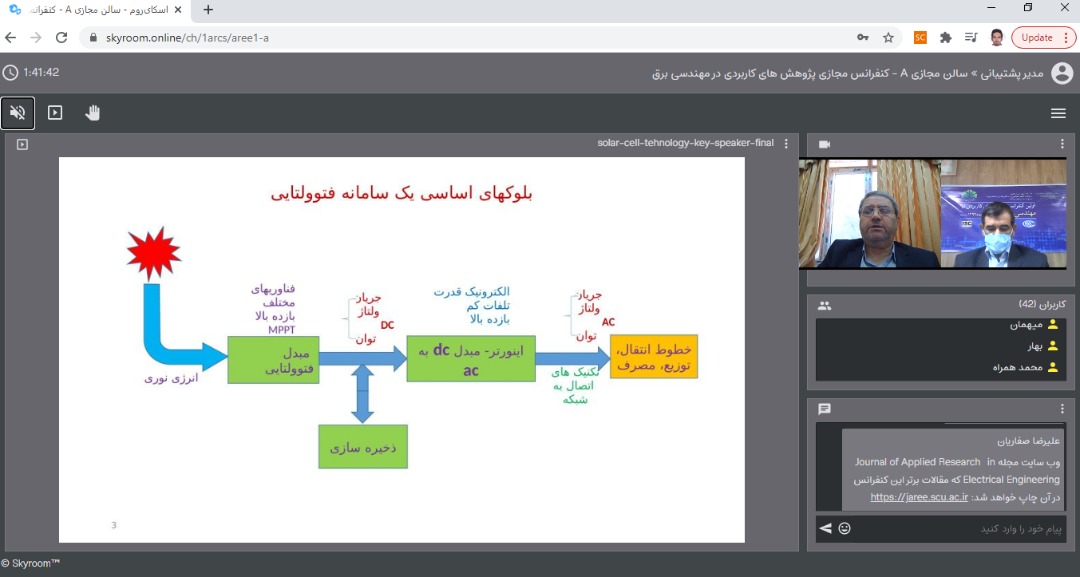Open the saved passwords key icon
The image size is (1080, 577).
click(862, 38)
